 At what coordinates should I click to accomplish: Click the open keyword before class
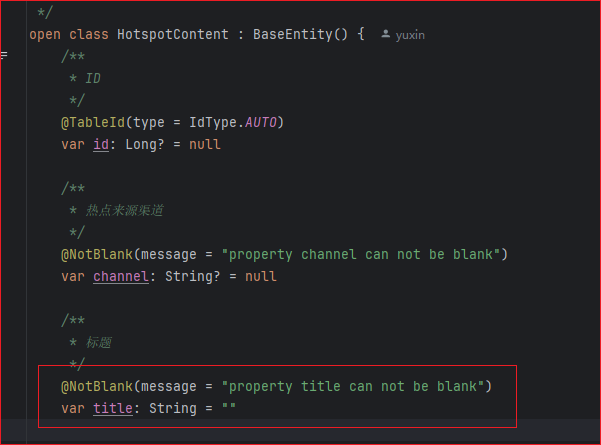44,35
